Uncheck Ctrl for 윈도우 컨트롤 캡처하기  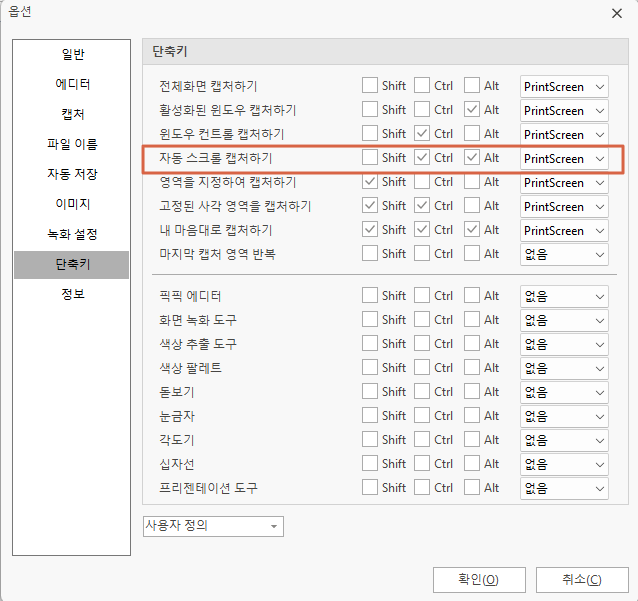coord(422,133)
